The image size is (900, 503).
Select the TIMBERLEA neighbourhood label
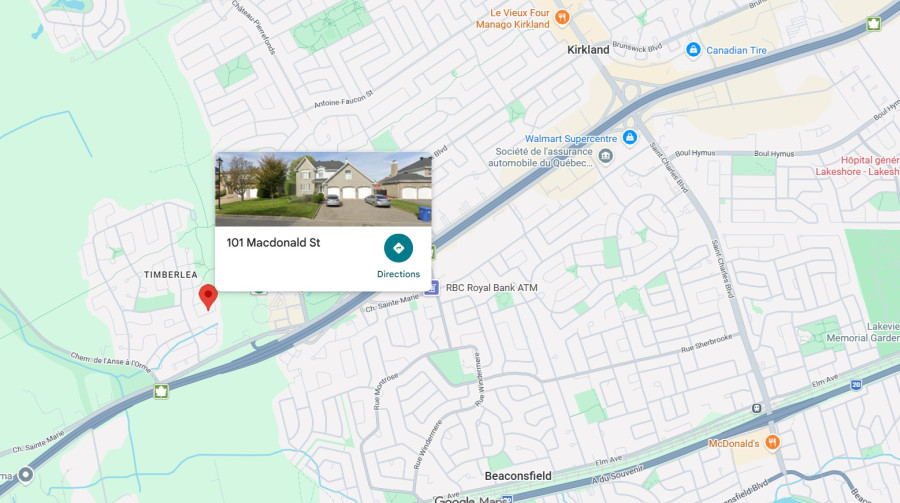pyautogui.click(x=170, y=274)
